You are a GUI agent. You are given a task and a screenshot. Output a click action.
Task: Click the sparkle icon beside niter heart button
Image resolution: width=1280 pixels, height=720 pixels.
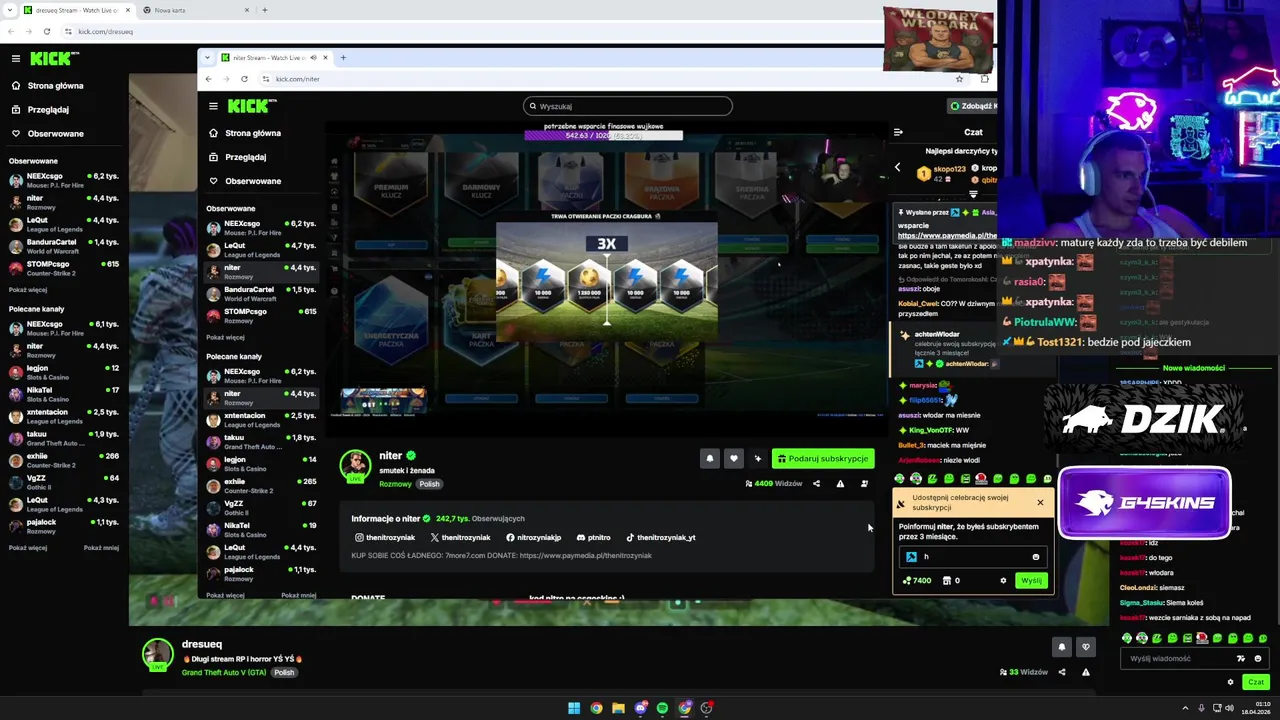pyautogui.click(x=757, y=458)
